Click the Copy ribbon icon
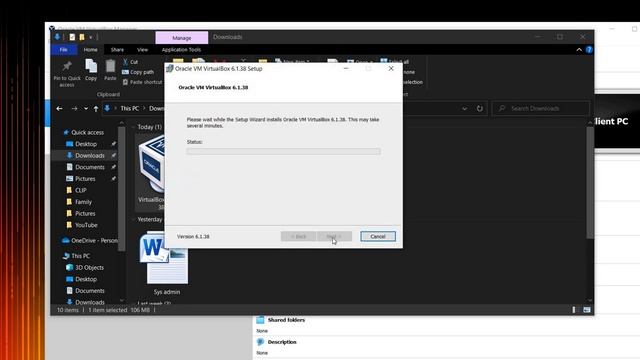The width and height of the screenshot is (640, 360). pyautogui.click(x=91, y=66)
